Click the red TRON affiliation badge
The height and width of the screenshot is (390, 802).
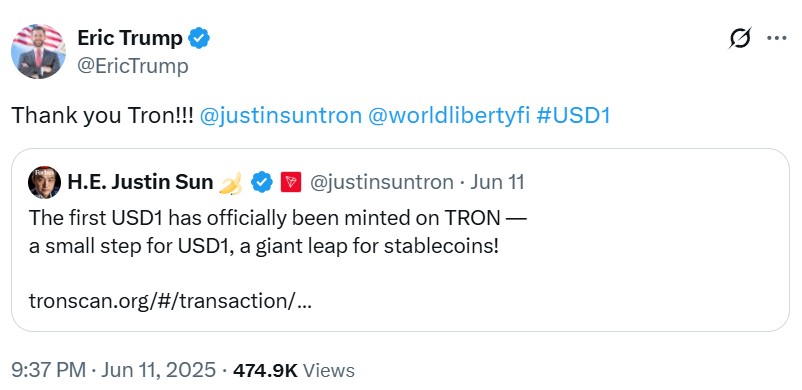tap(291, 183)
